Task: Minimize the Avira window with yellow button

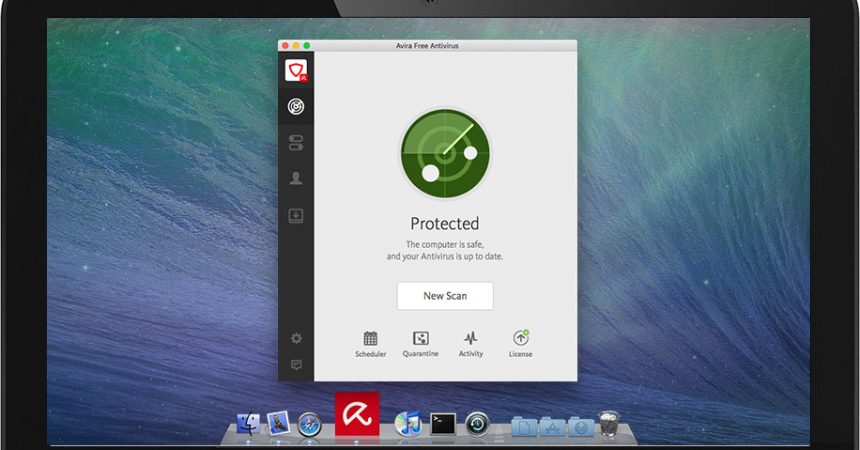Action: [x=296, y=46]
